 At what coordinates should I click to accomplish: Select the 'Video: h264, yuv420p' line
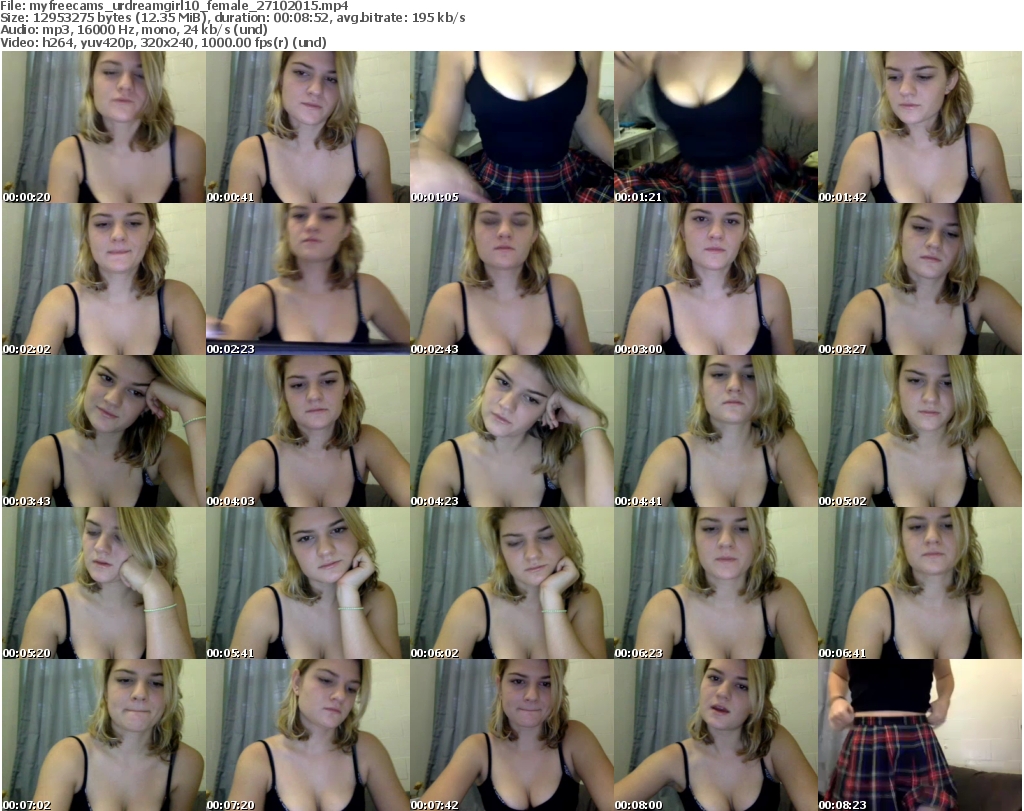(163, 42)
